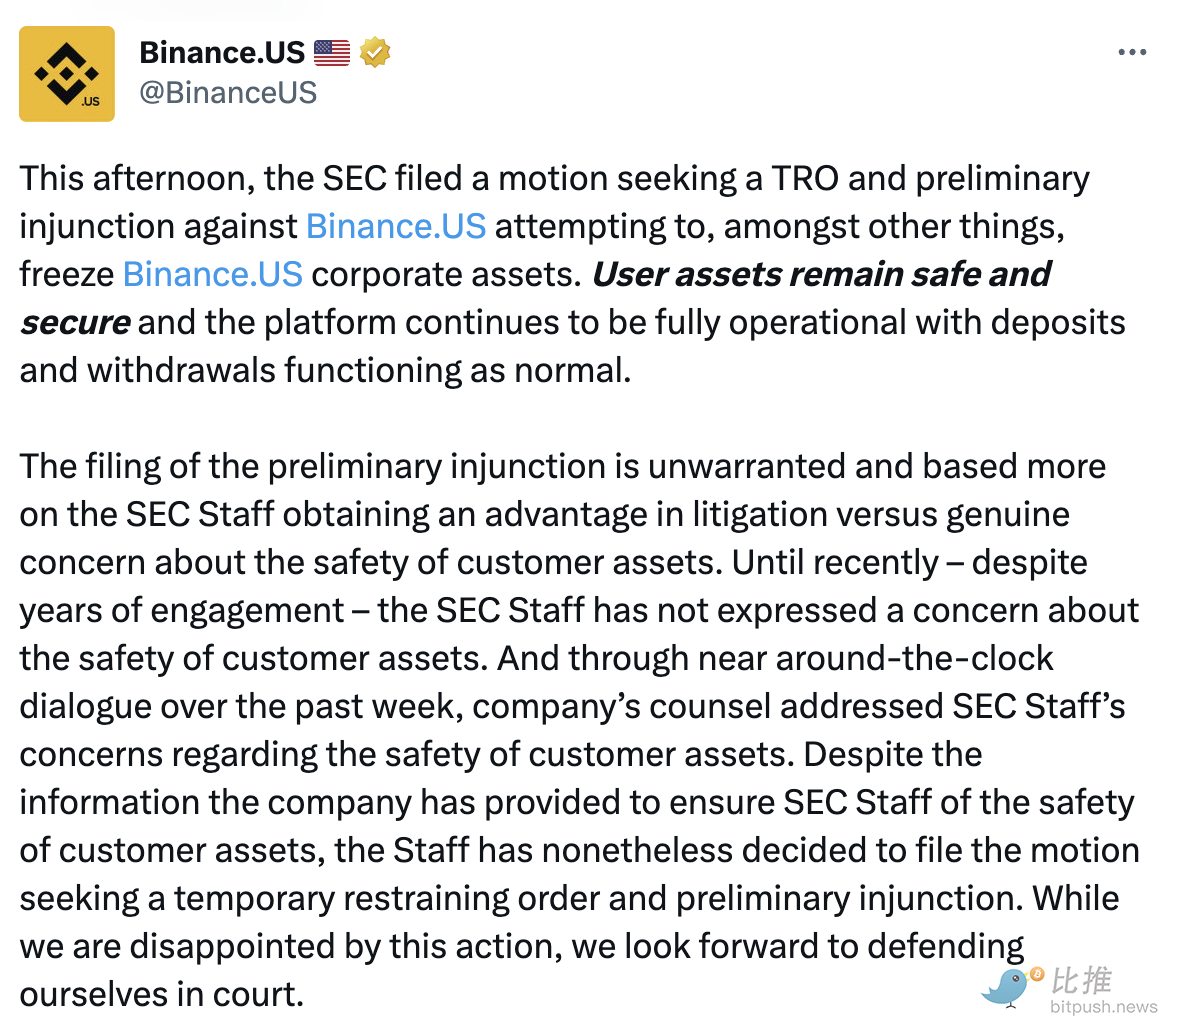Viewport: 1178px width, 1034px height.
Task: Click the paragraph starting 'The filing of'
Action: point(579,730)
